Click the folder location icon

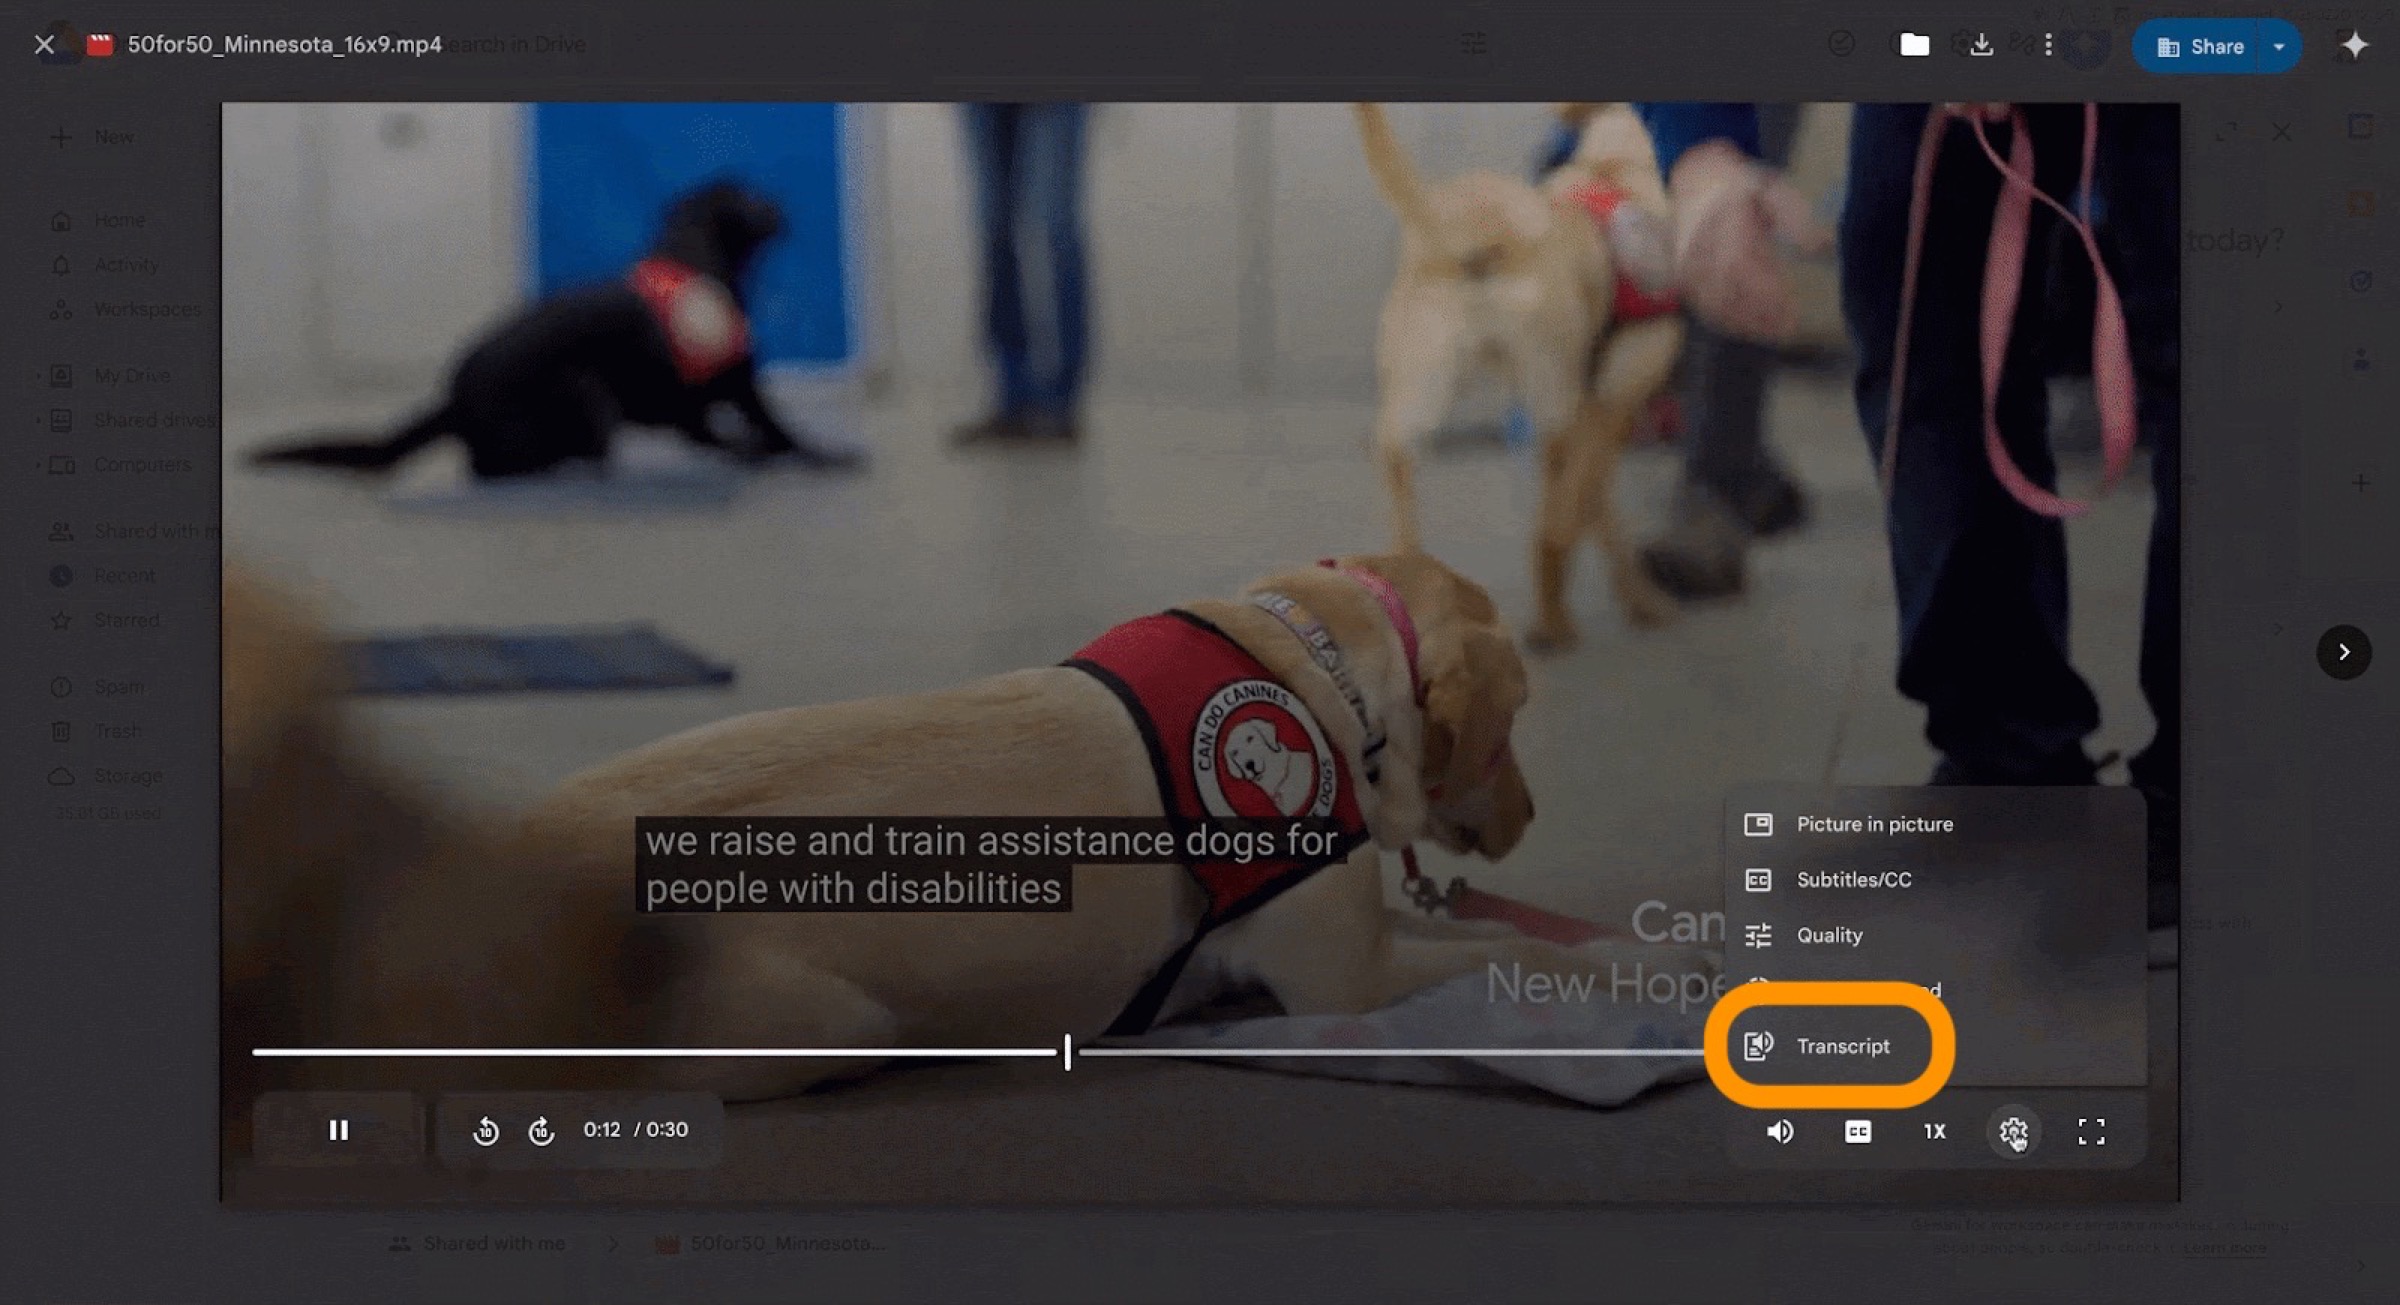tap(1914, 45)
